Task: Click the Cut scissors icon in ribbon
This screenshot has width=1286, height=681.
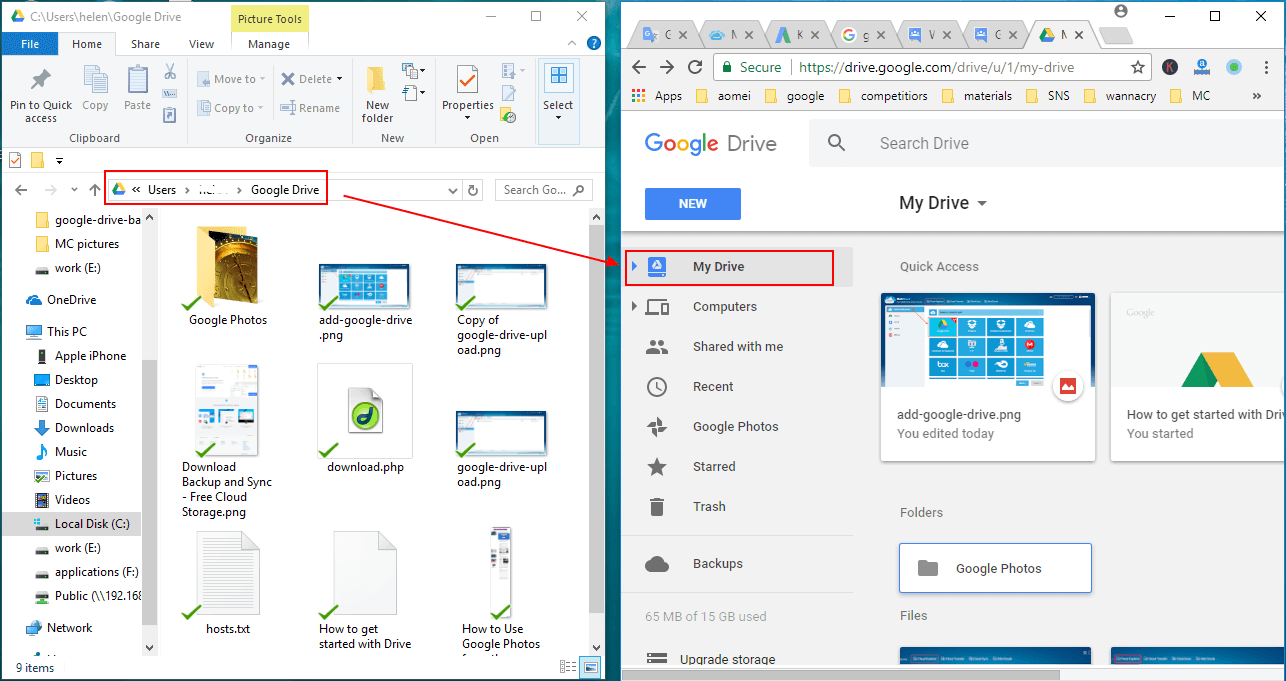Action: tap(169, 72)
